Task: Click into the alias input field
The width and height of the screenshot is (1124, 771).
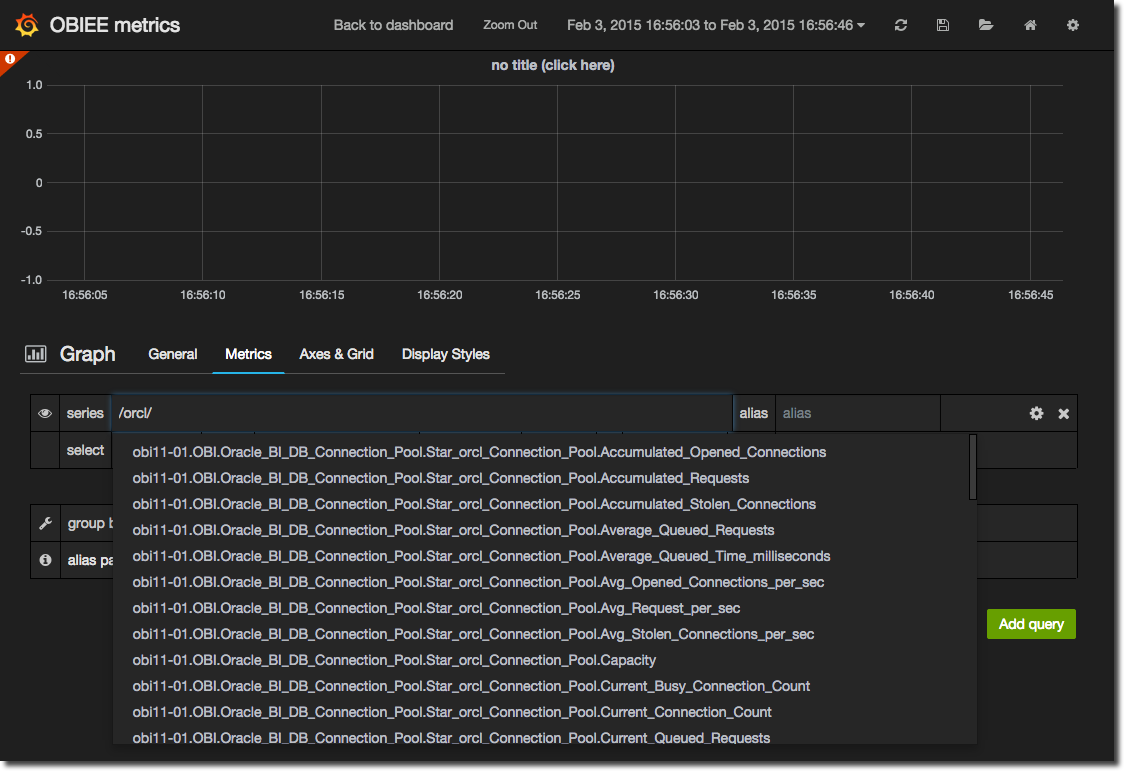Action: coord(857,413)
